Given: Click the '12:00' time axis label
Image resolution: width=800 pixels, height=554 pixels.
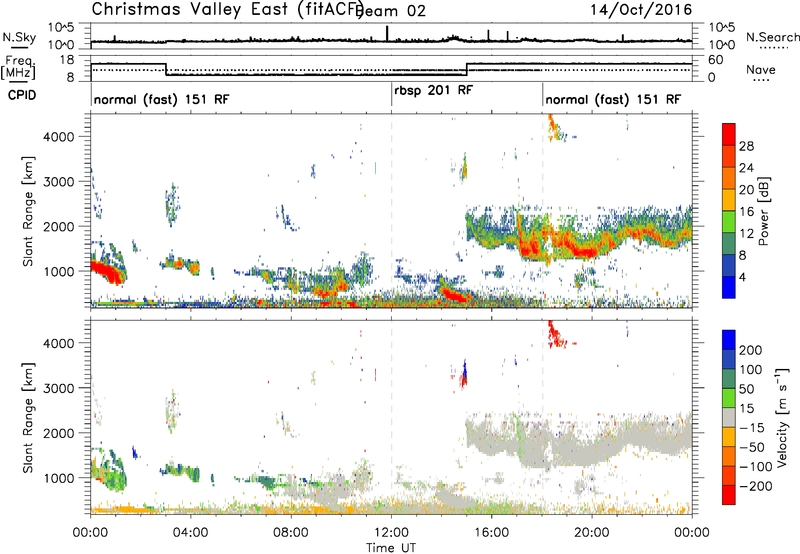Looking at the screenshot, I should pyautogui.click(x=391, y=533).
